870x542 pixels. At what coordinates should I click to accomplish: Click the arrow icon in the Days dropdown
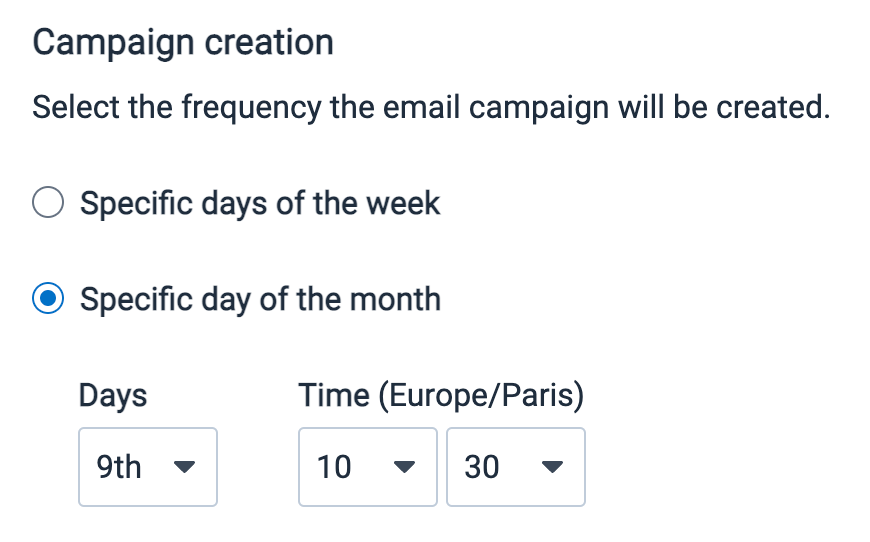coord(184,467)
